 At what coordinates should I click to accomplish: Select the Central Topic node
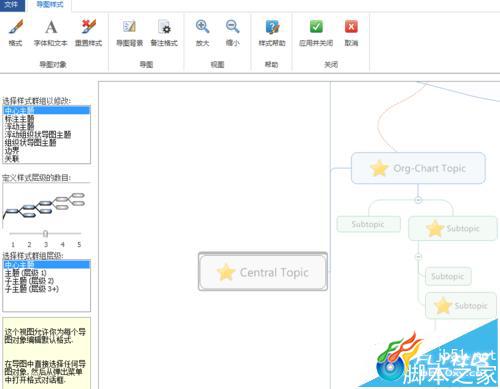[263, 272]
